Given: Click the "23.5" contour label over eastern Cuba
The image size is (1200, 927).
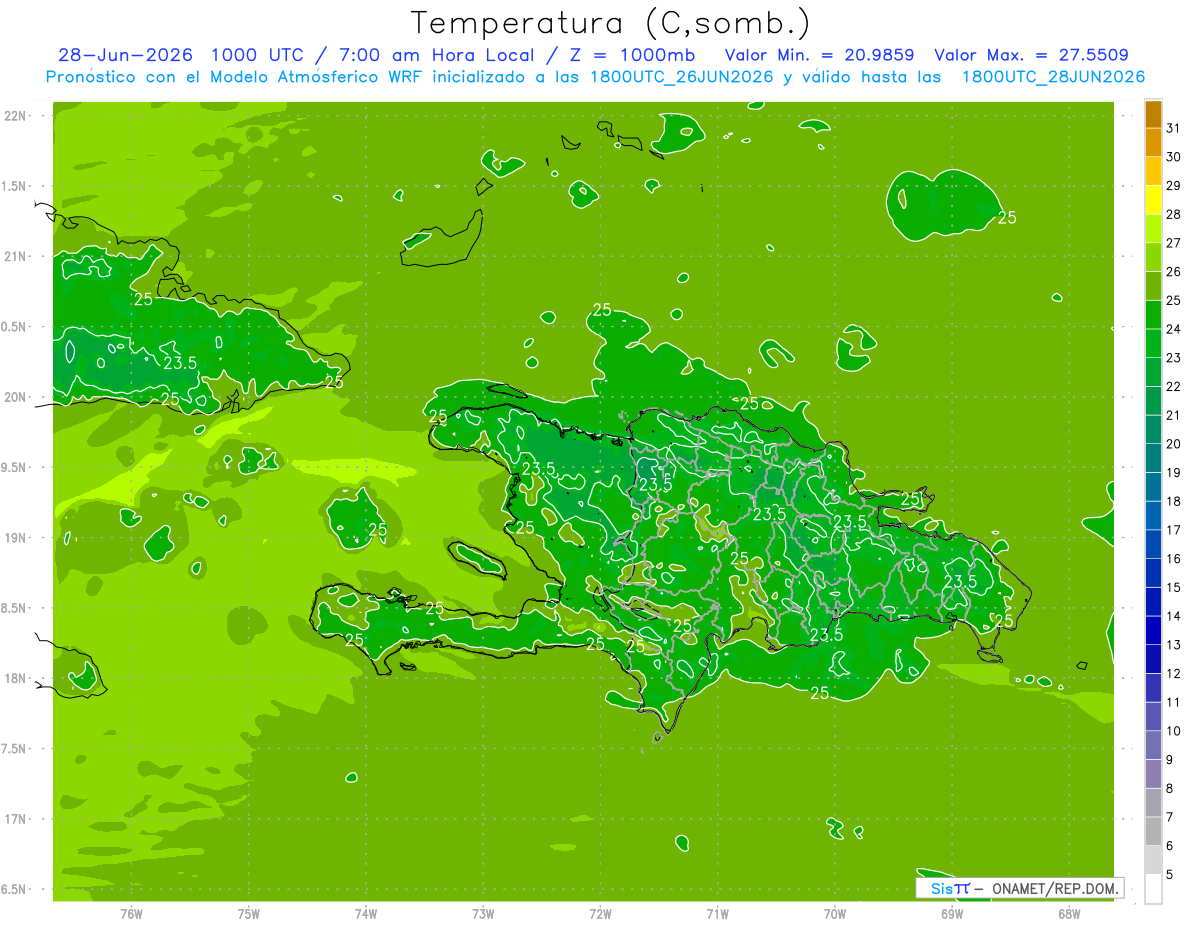Looking at the screenshot, I should point(180,363).
